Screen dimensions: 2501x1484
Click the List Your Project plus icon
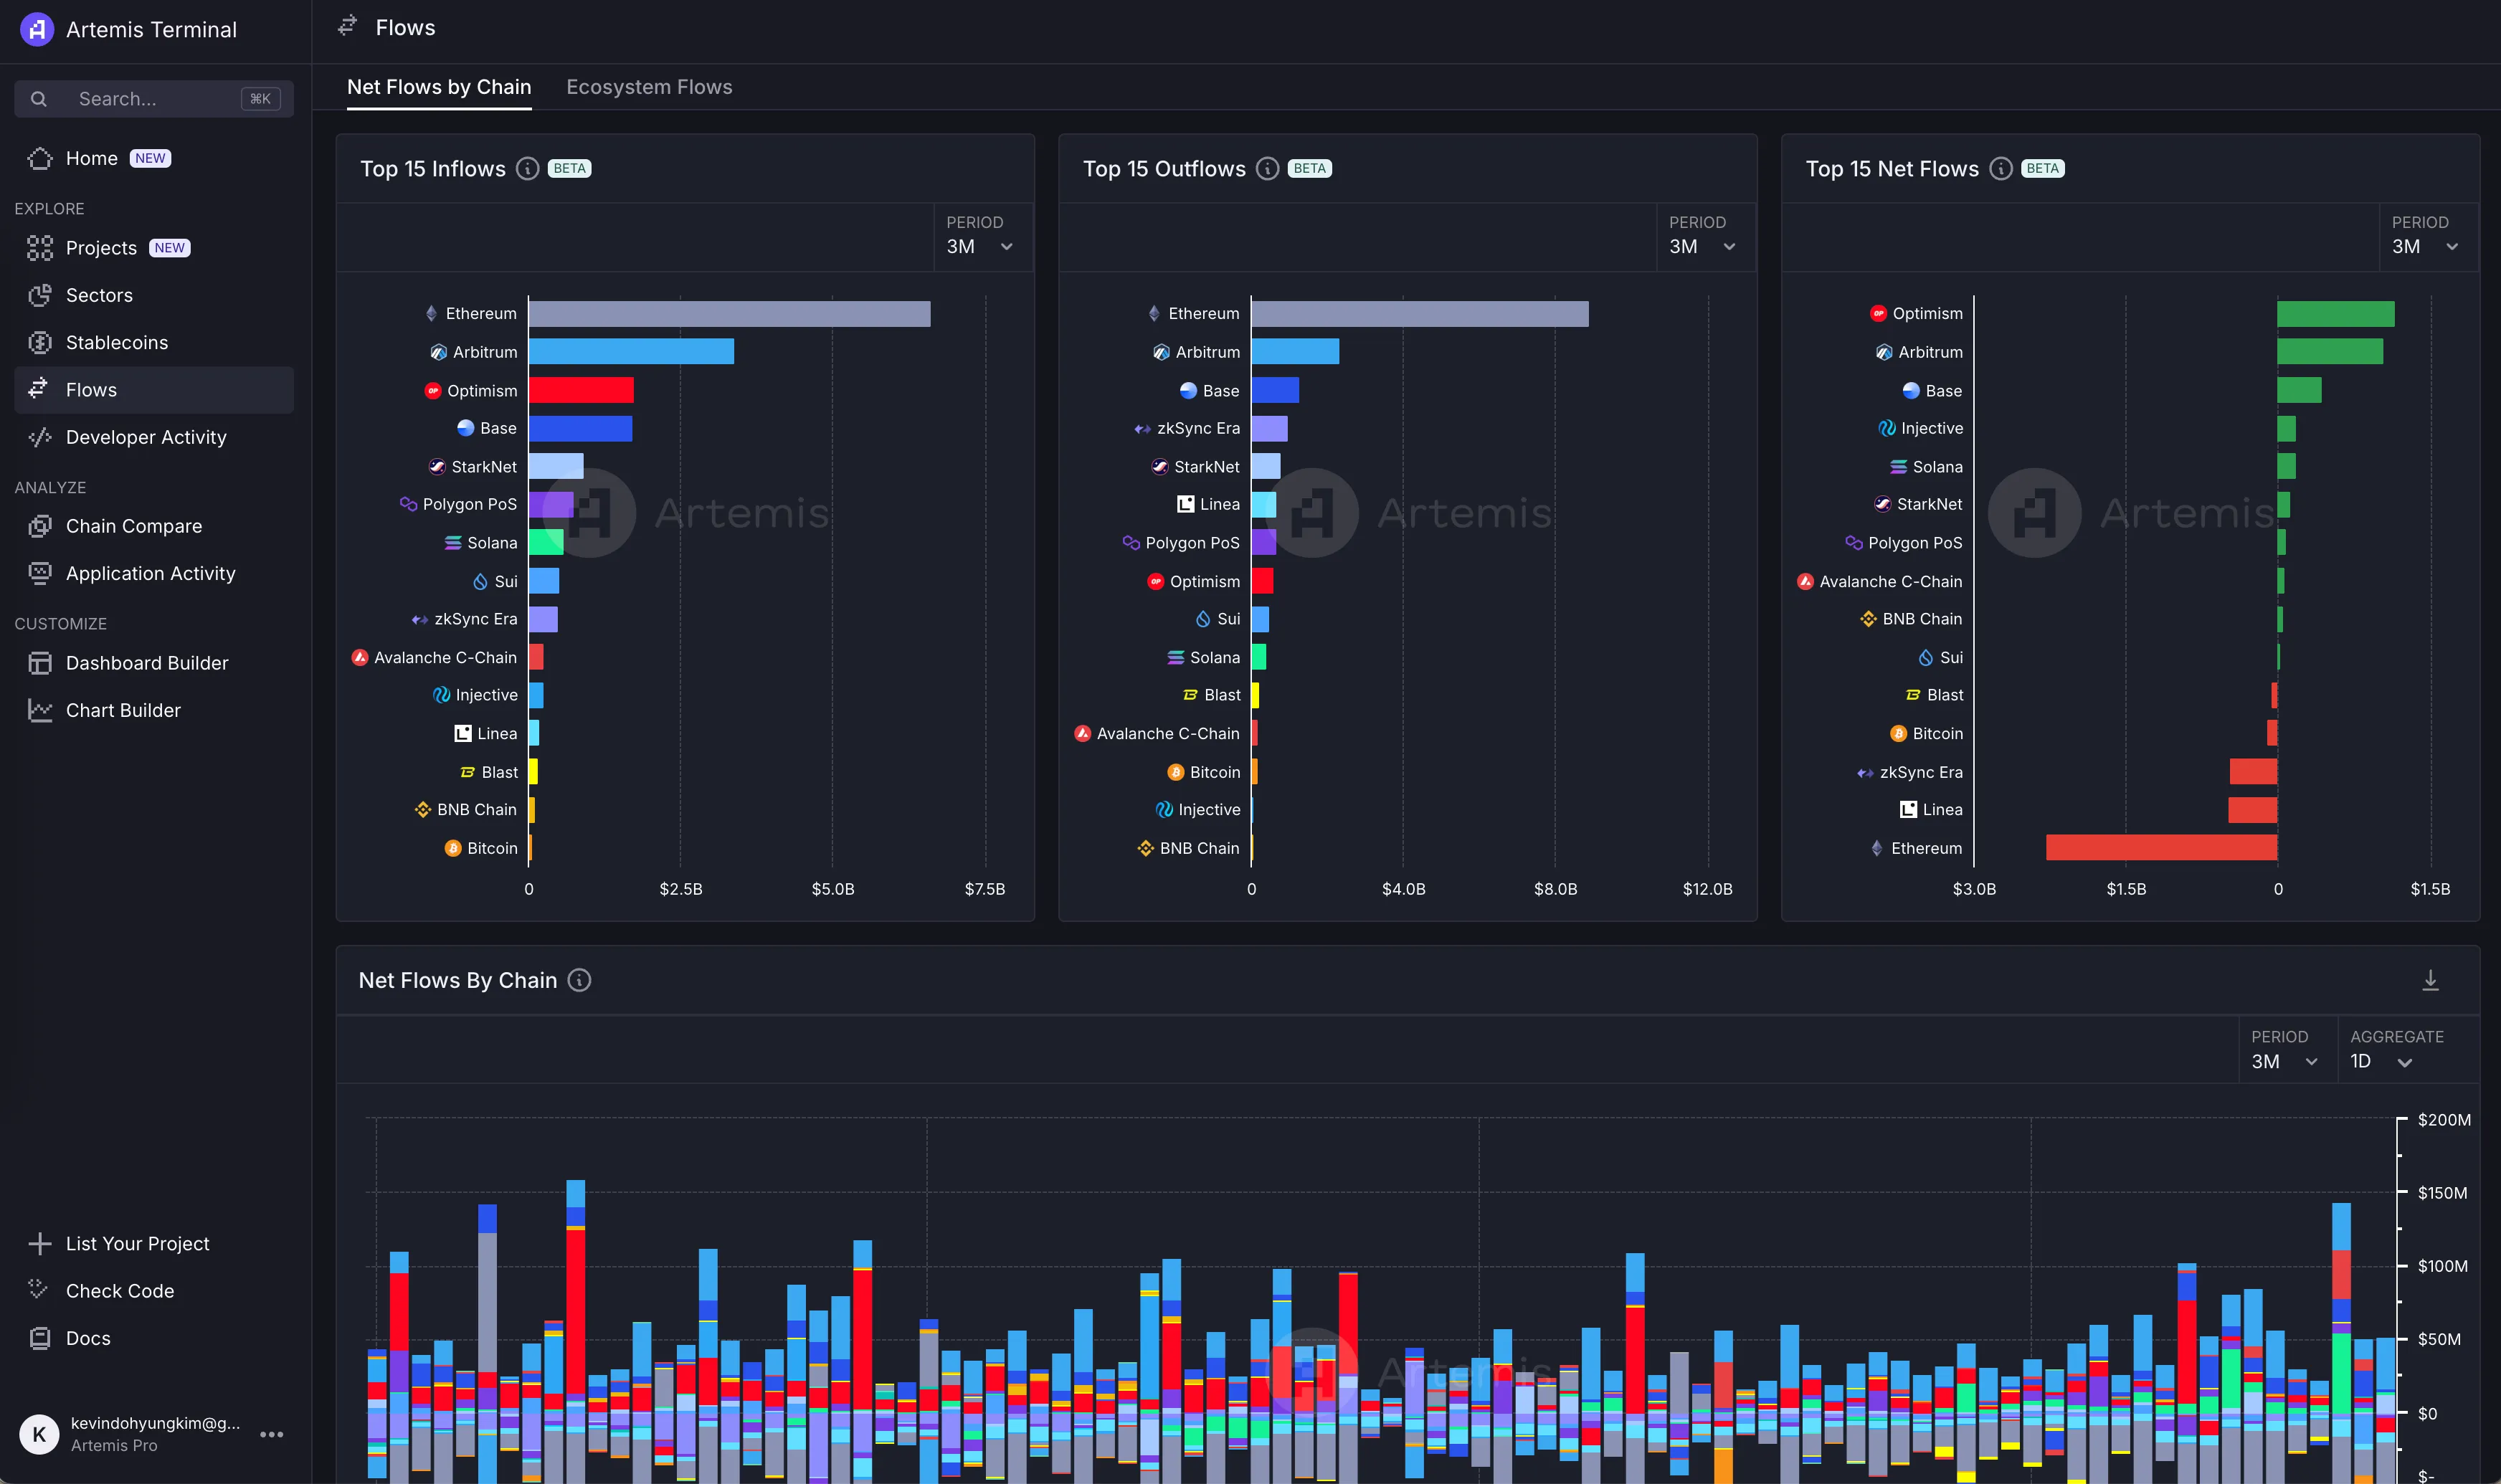(x=40, y=1243)
